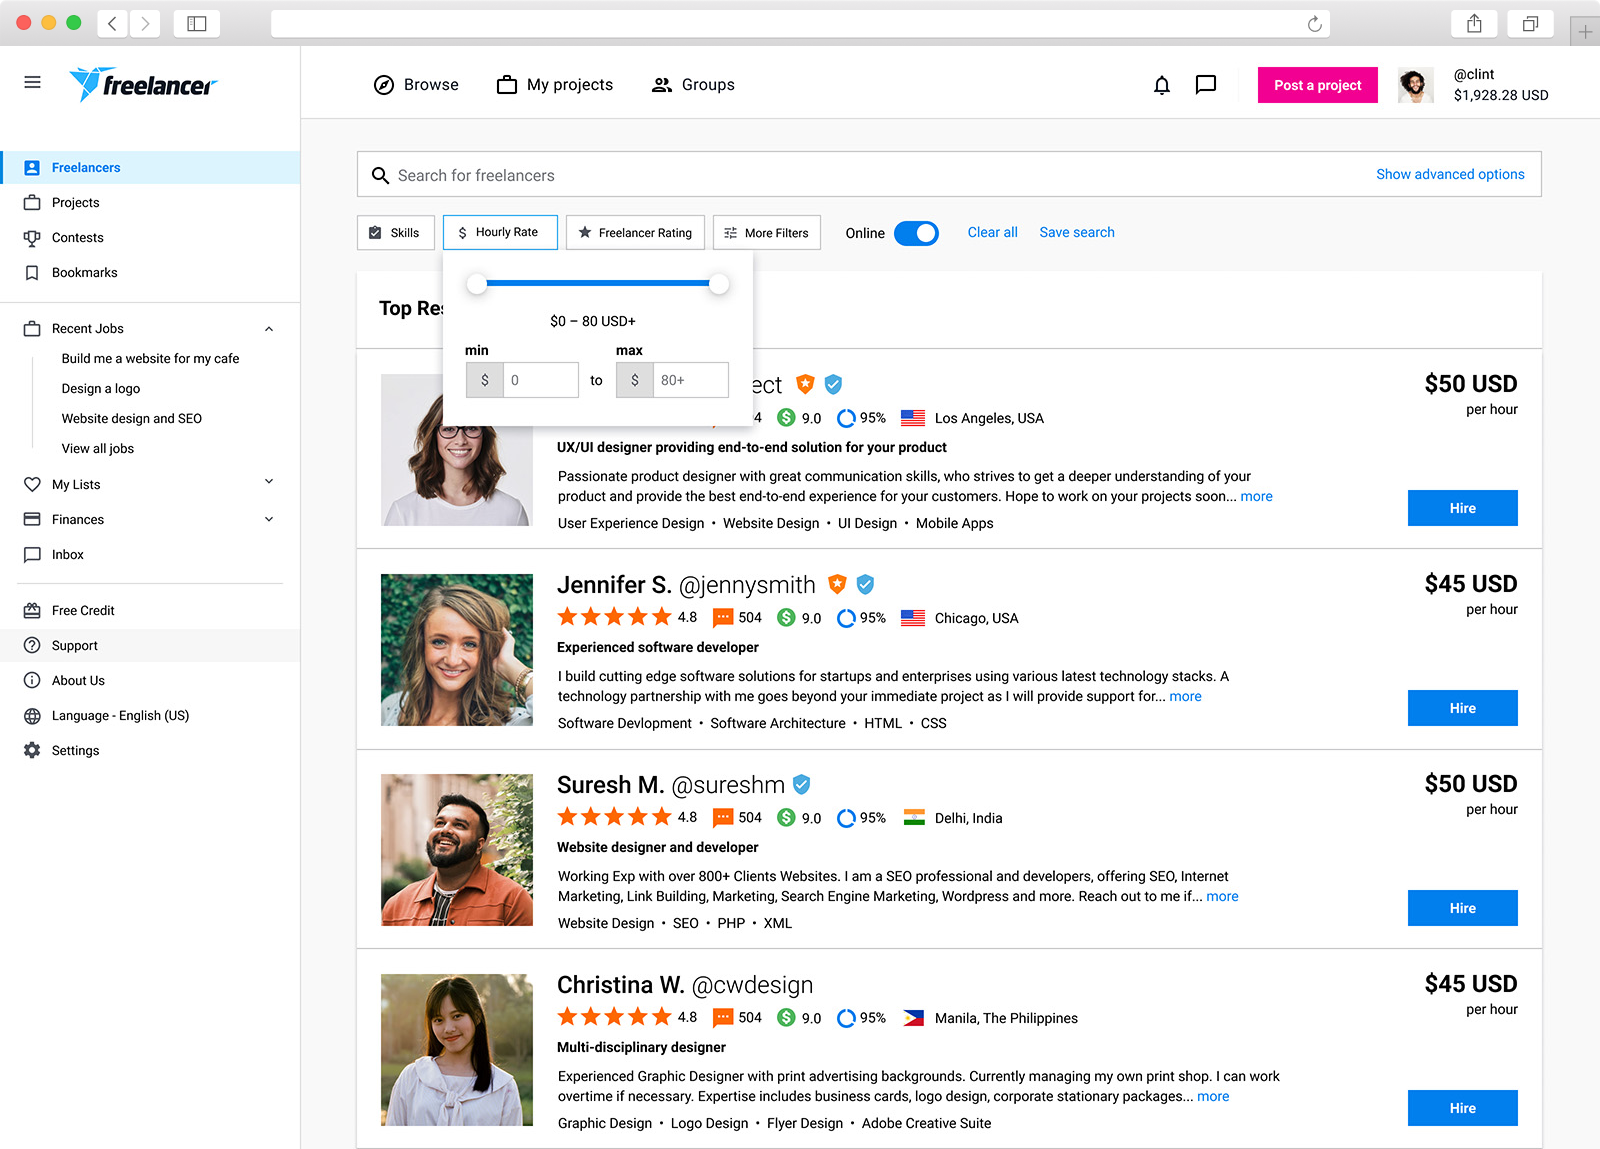The height and width of the screenshot is (1149, 1600).
Task: Select Freelancers in the sidebar
Action: [150, 168]
